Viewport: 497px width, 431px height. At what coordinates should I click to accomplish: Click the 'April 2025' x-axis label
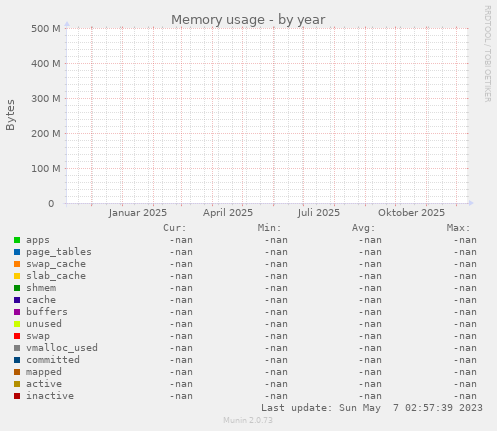[228, 213]
